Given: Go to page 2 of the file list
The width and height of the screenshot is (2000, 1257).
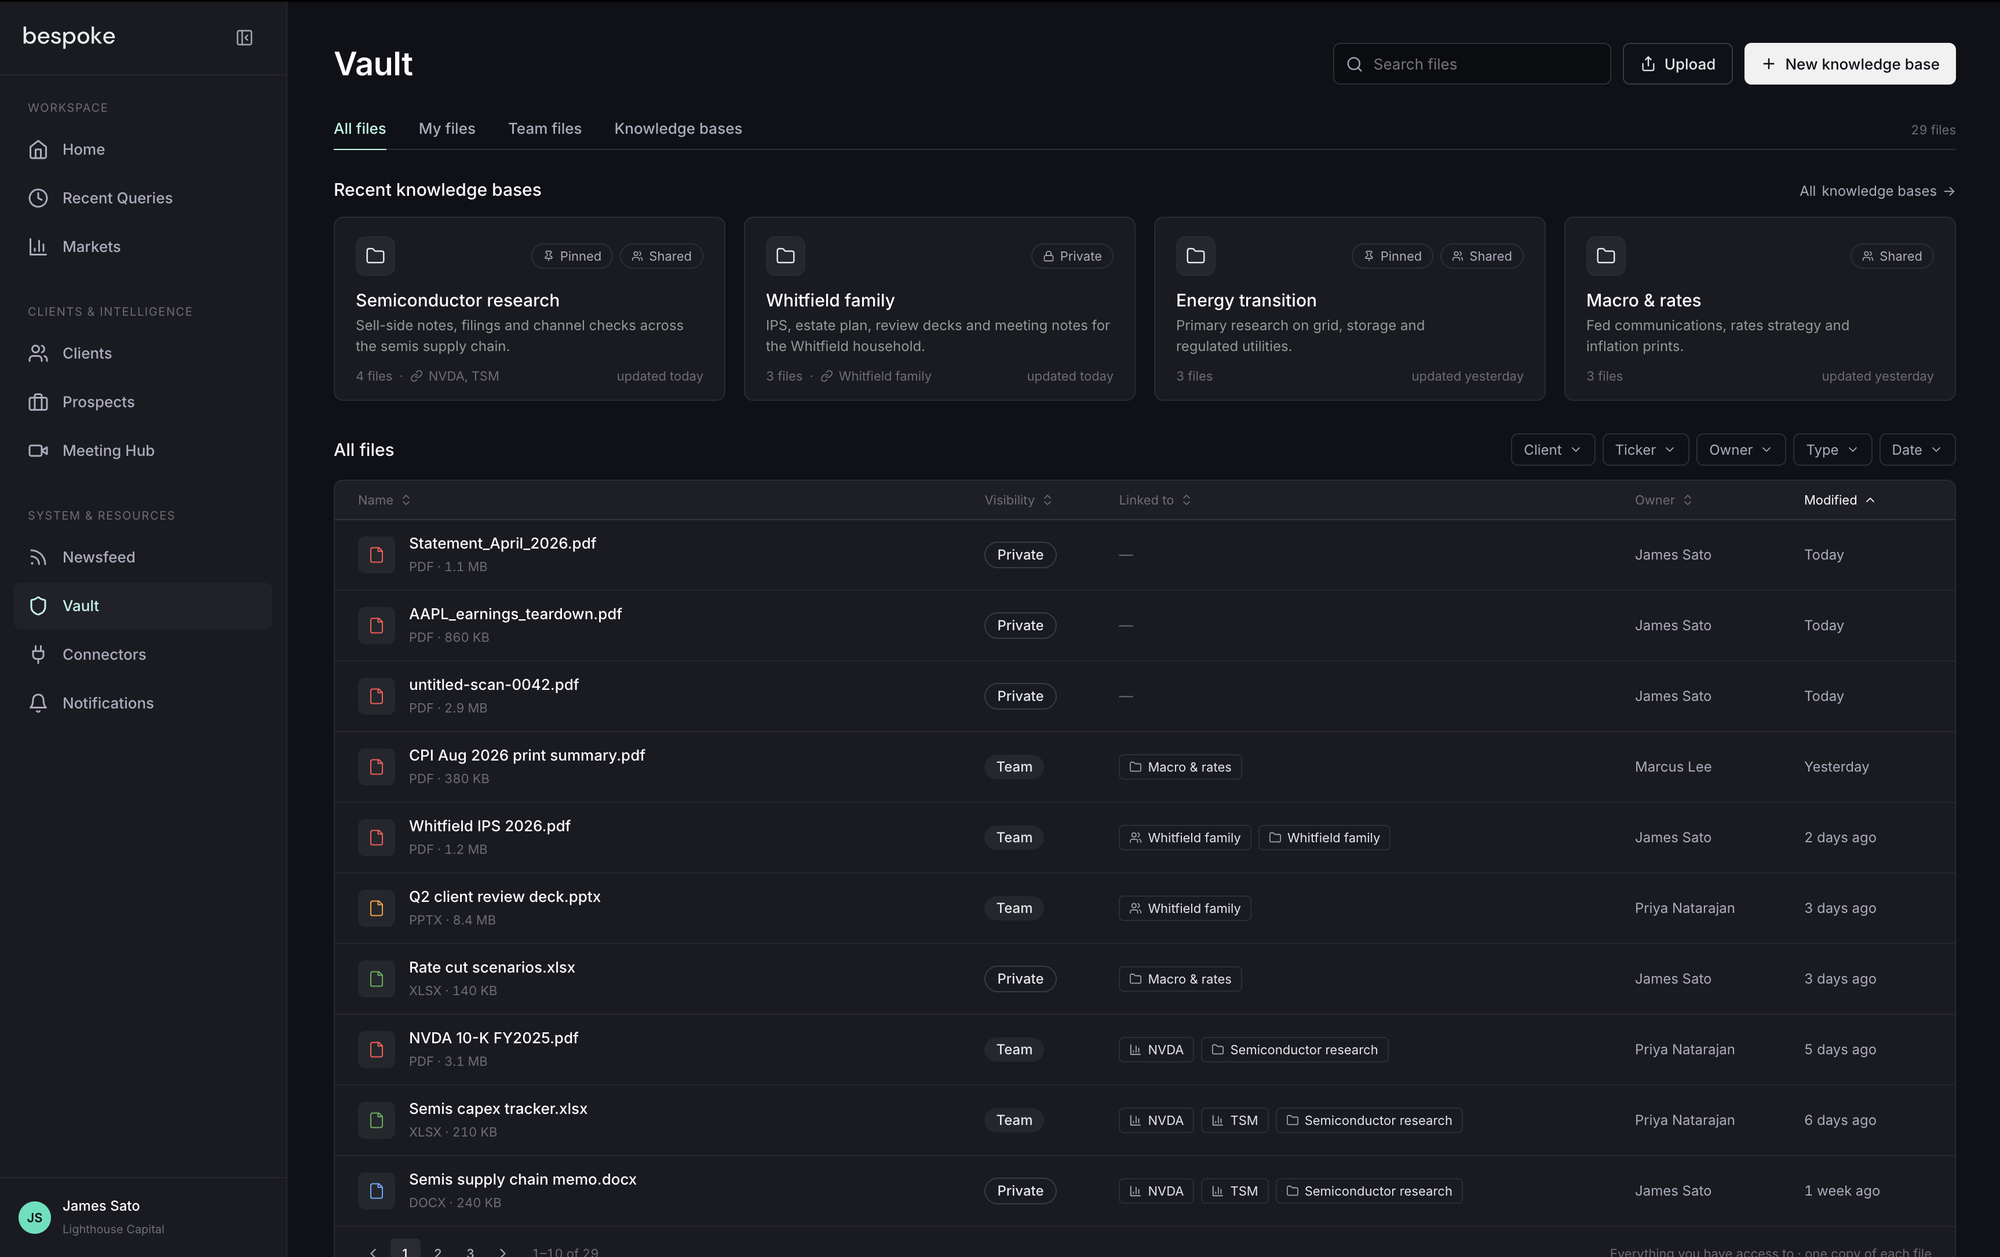Looking at the screenshot, I should [437, 1250].
